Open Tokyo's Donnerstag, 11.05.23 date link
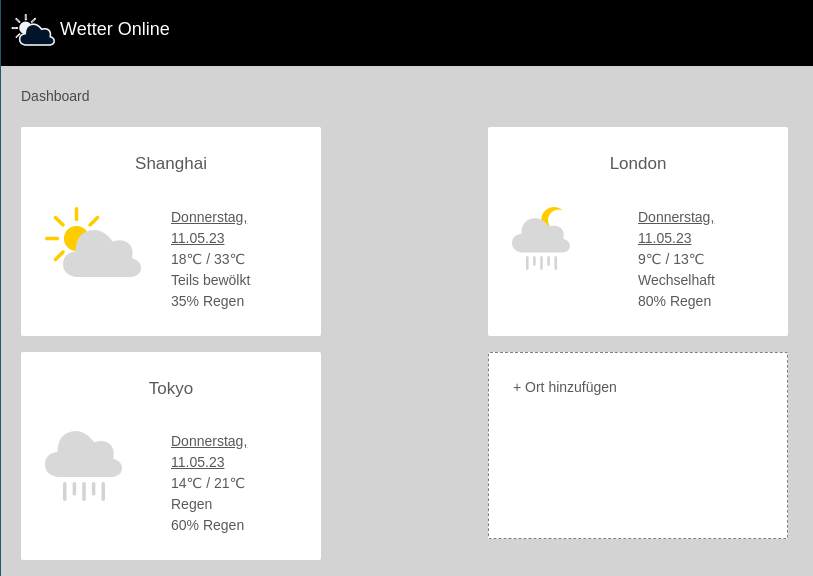 tap(209, 452)
